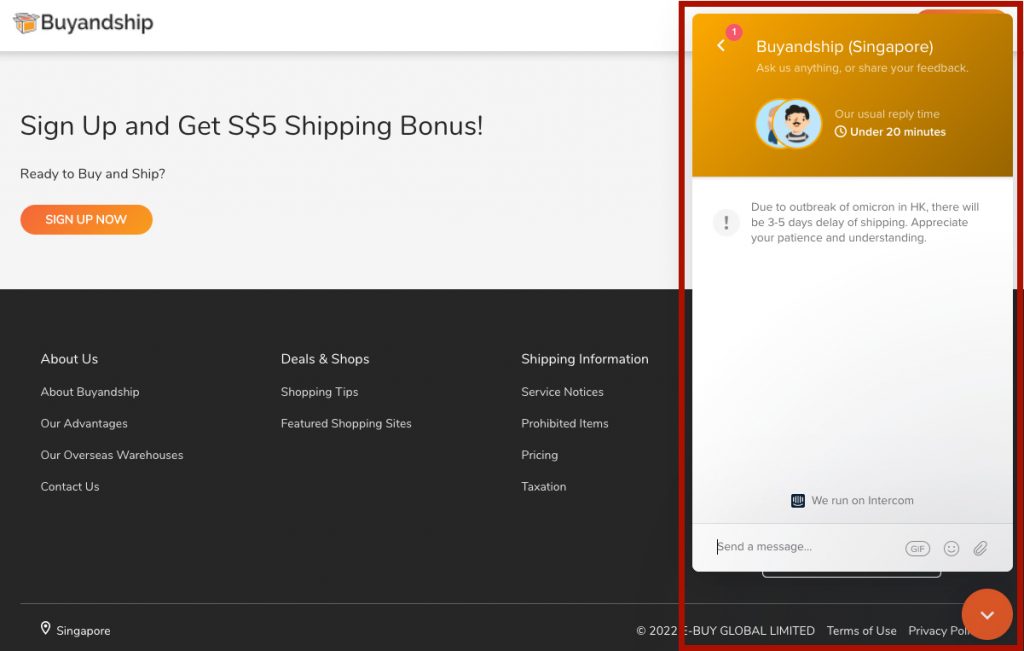Click 'About Us' footer heading
This screenshot has height=651, width=1024.
pyautogui.click(x=69, y=359)
